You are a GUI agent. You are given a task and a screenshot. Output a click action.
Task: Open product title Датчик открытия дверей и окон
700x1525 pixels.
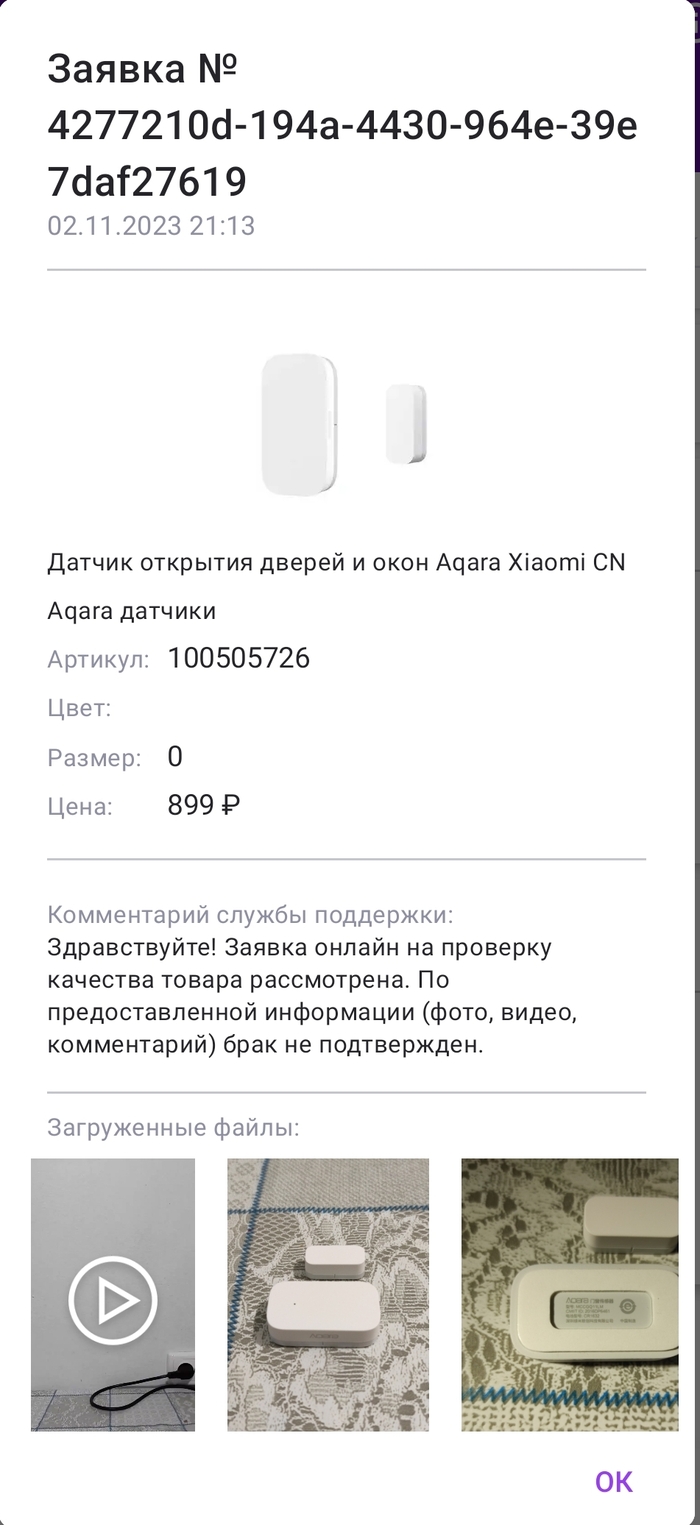336,562
